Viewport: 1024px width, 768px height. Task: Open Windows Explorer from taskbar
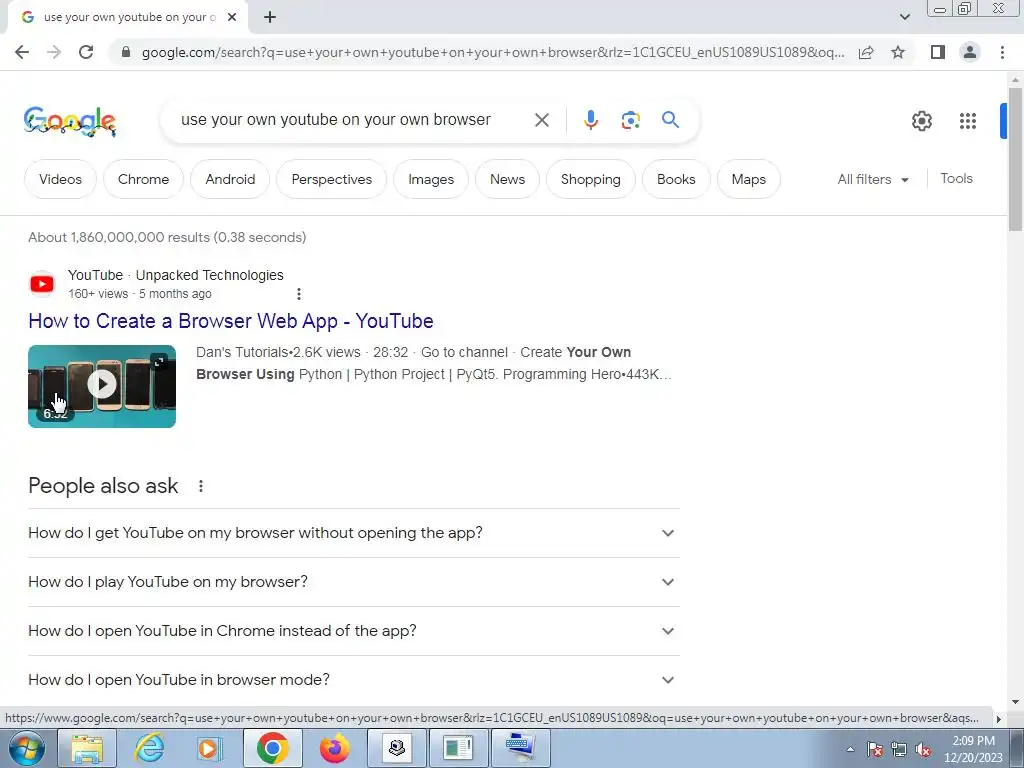(x=87, y=748)
